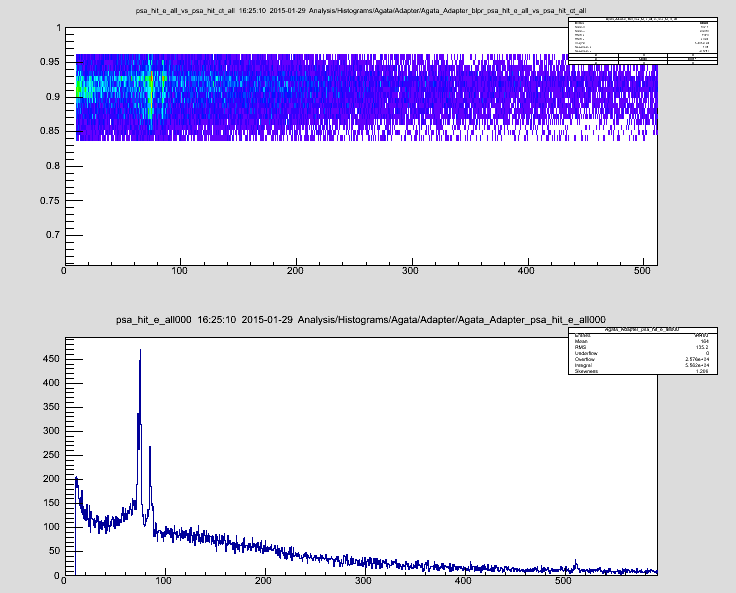Click the 0.7 label on top y-axis
Viewport: 736px width, 593px height.
(54, 234)
